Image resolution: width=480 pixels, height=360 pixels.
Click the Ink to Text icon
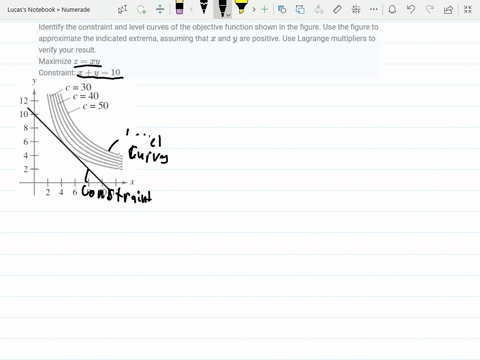(x=319, y=9)
